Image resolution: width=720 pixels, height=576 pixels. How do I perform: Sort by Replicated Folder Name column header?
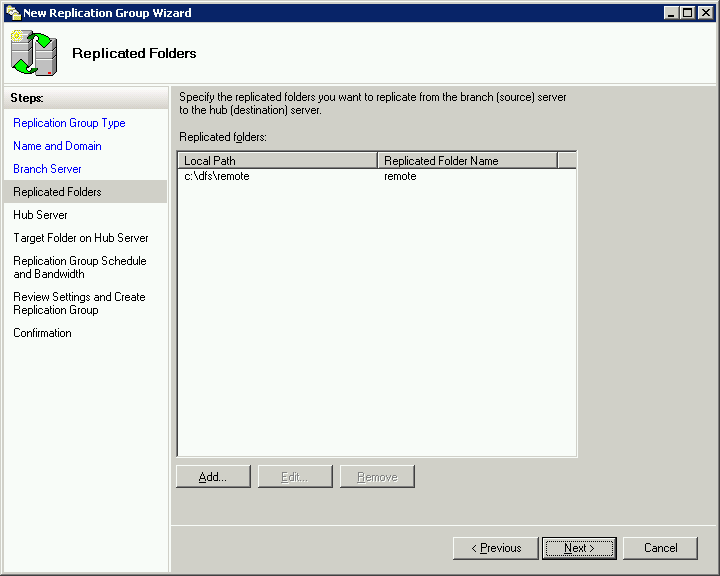click(x=466, y=160)
